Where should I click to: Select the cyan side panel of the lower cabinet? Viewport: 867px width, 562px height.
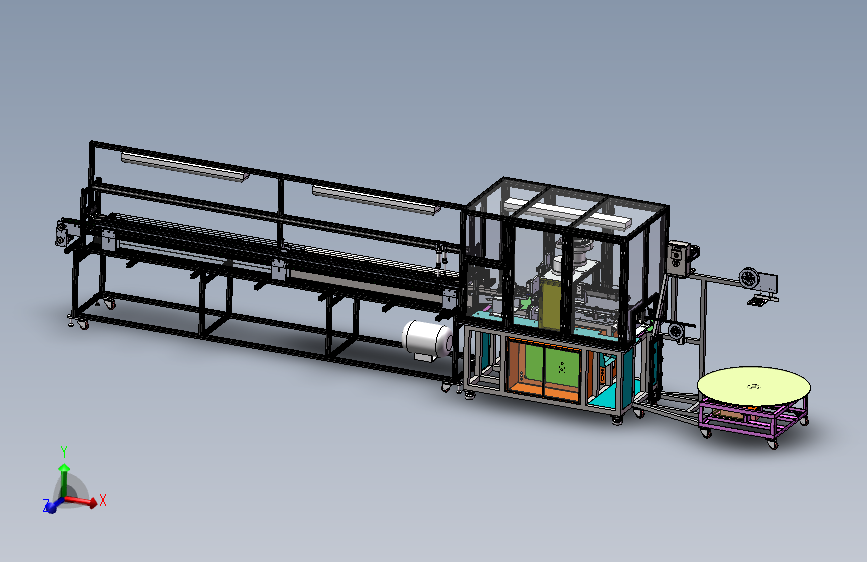[x=628, y=377]
